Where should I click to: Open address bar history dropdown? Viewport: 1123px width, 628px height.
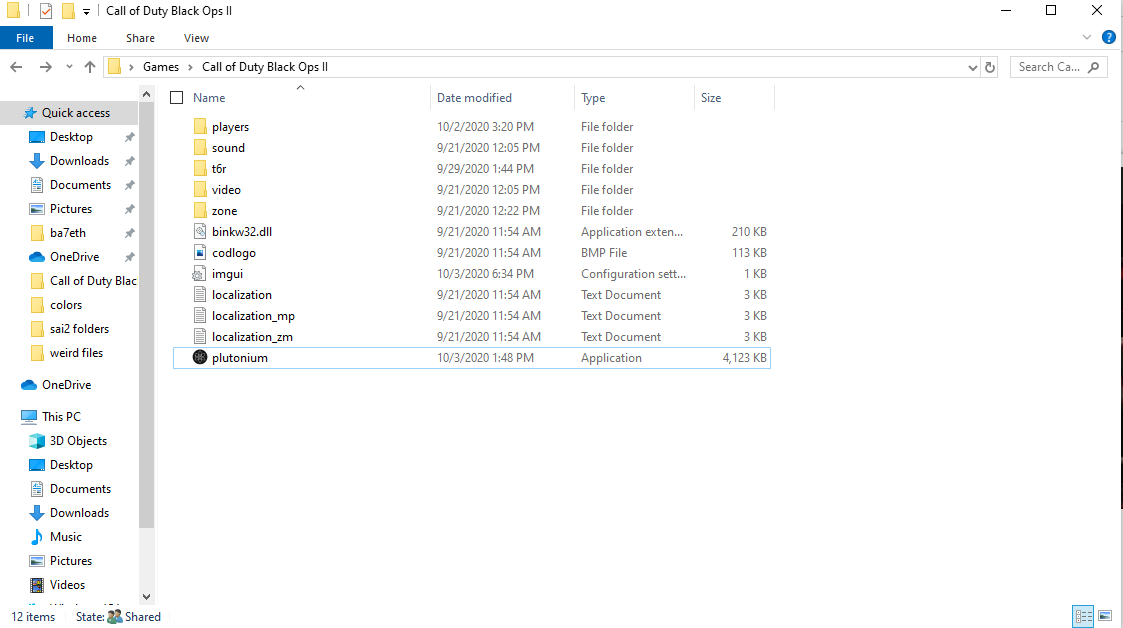(972, 67)
